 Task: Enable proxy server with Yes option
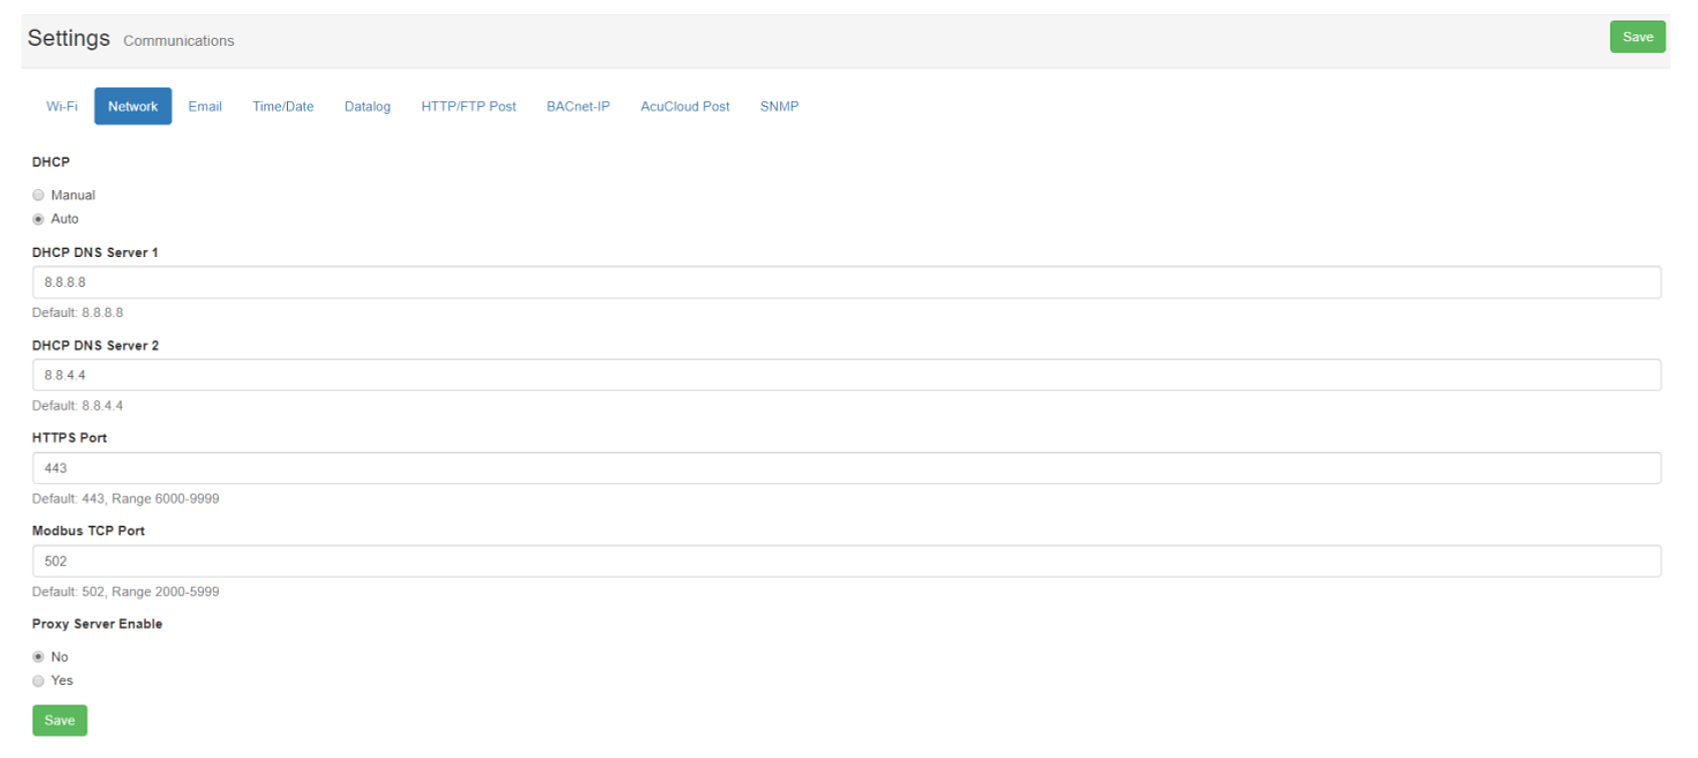(39, 681)
